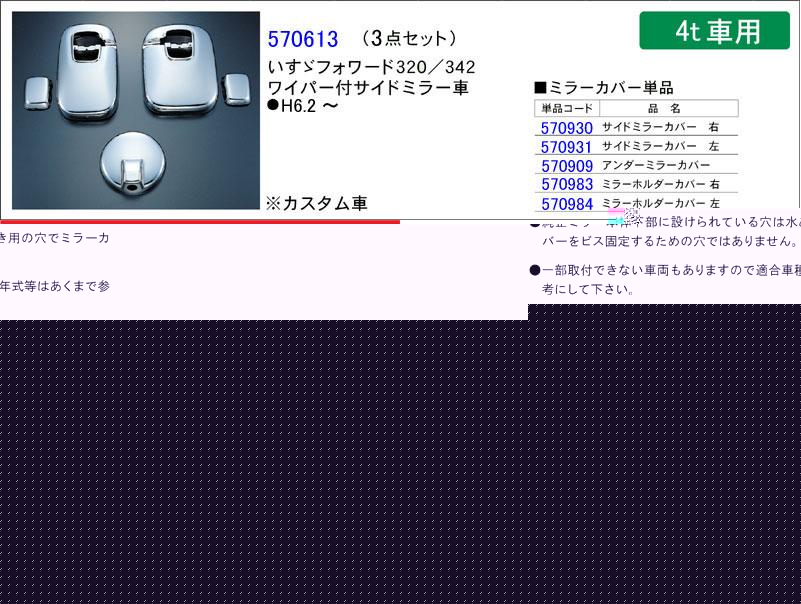Image resolution: width=801 pixels, height=604 pixels.
Task: Click the バーをビス固定するための穴 notice line
Action: 669,241
